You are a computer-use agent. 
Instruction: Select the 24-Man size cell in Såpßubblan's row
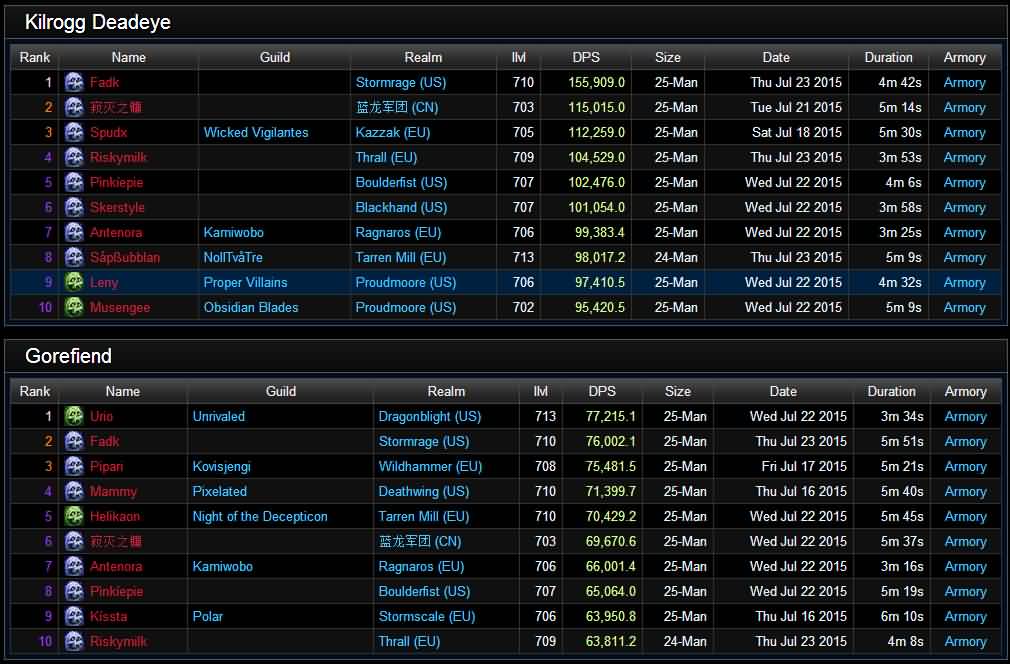pos(676,258)
